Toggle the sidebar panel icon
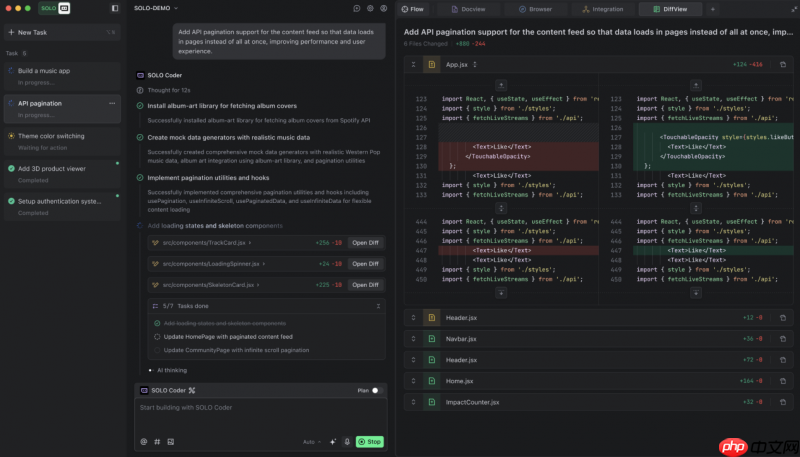800x457 pixels. click(x=114, y=8)
